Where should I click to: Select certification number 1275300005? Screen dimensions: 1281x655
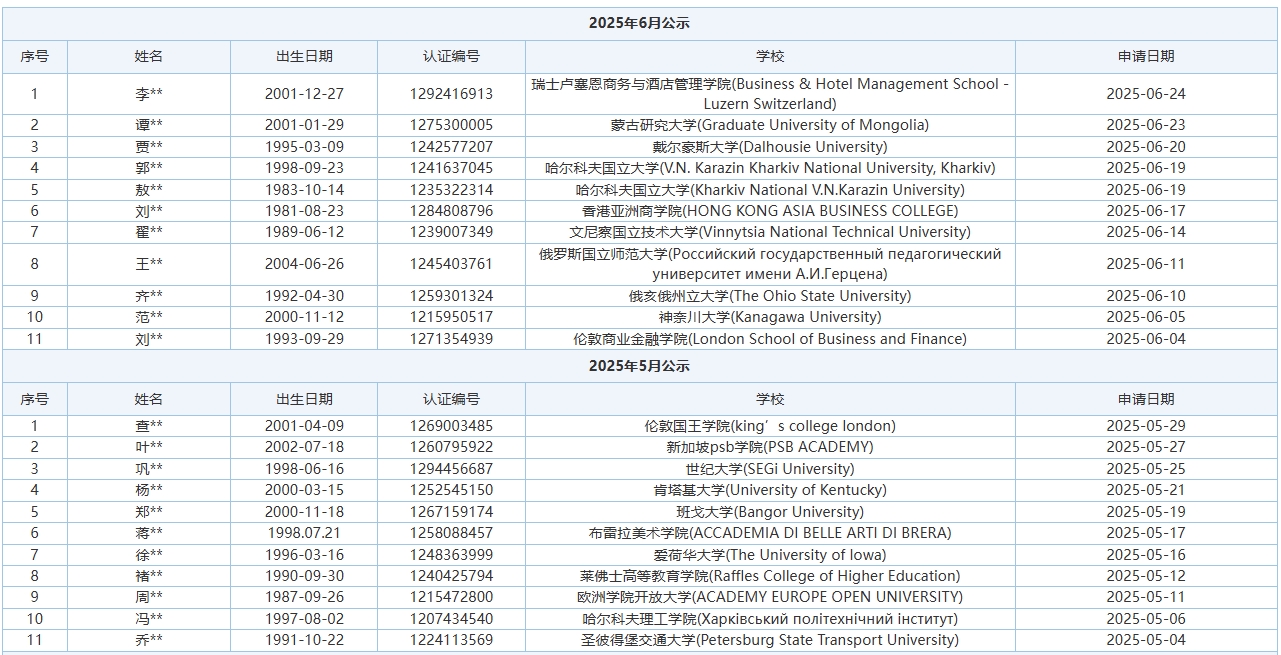pyautogui.click(x=451, y=125)
